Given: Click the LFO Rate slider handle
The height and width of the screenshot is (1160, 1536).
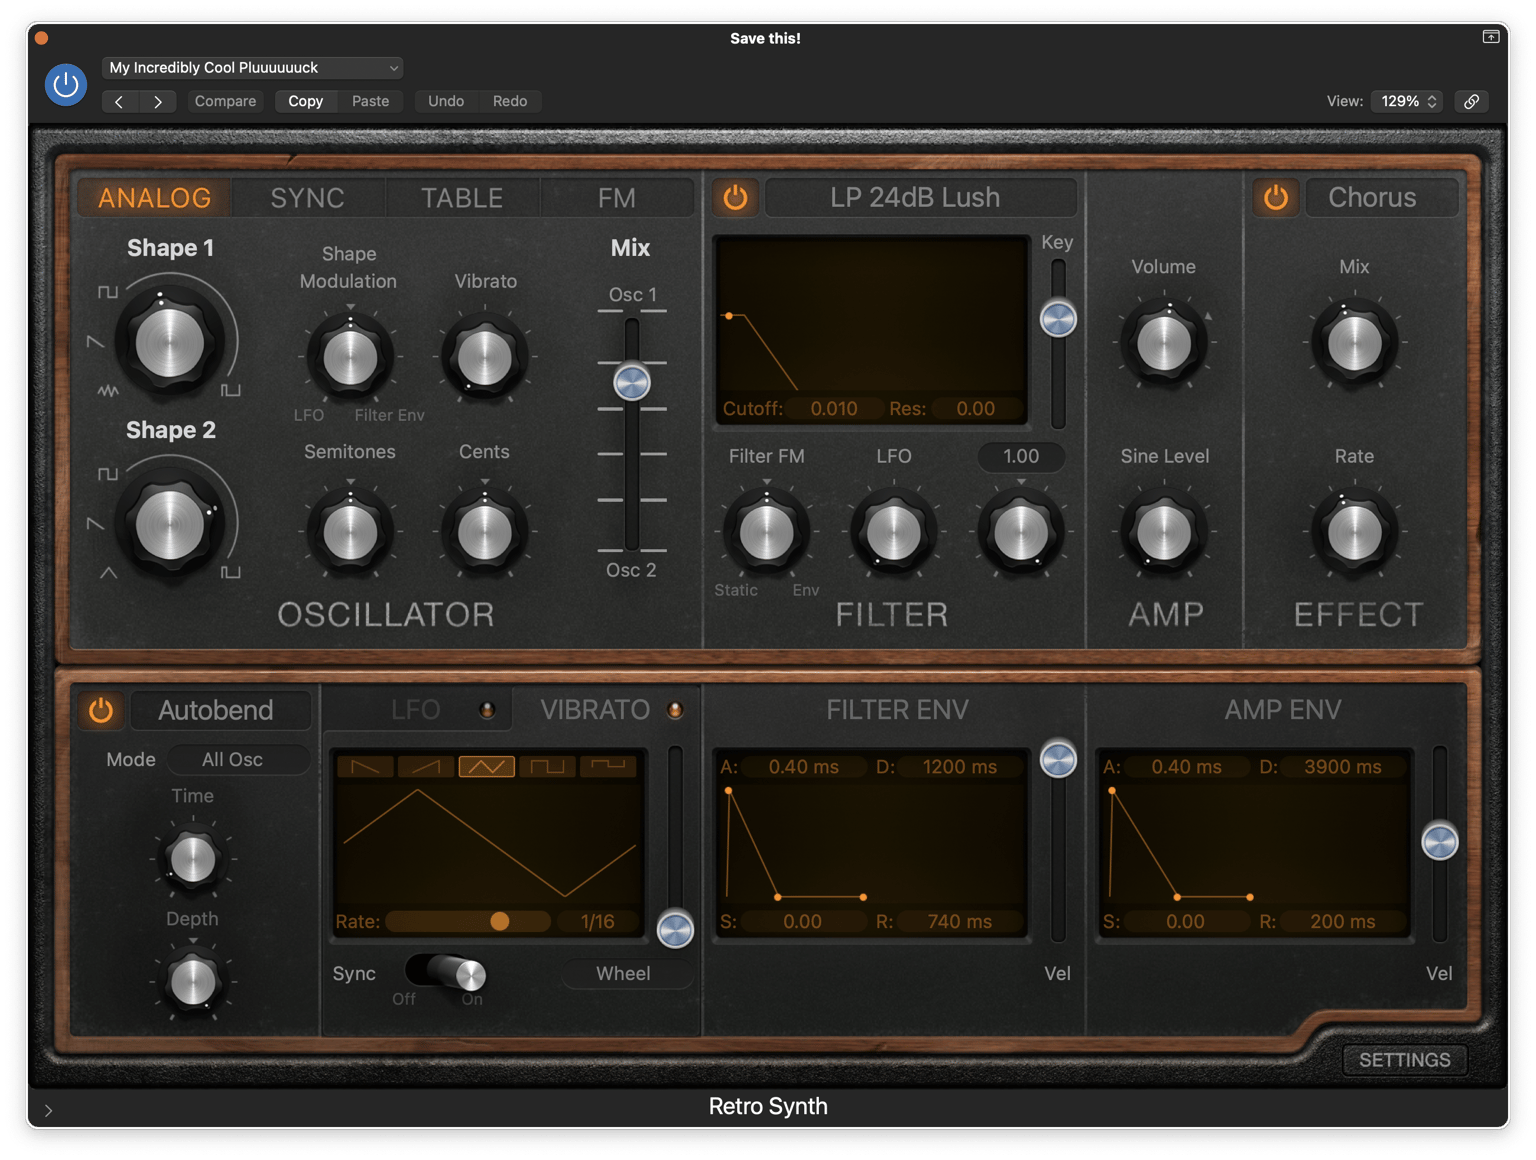Looking at the screenshot, I should tap(500, 922).
